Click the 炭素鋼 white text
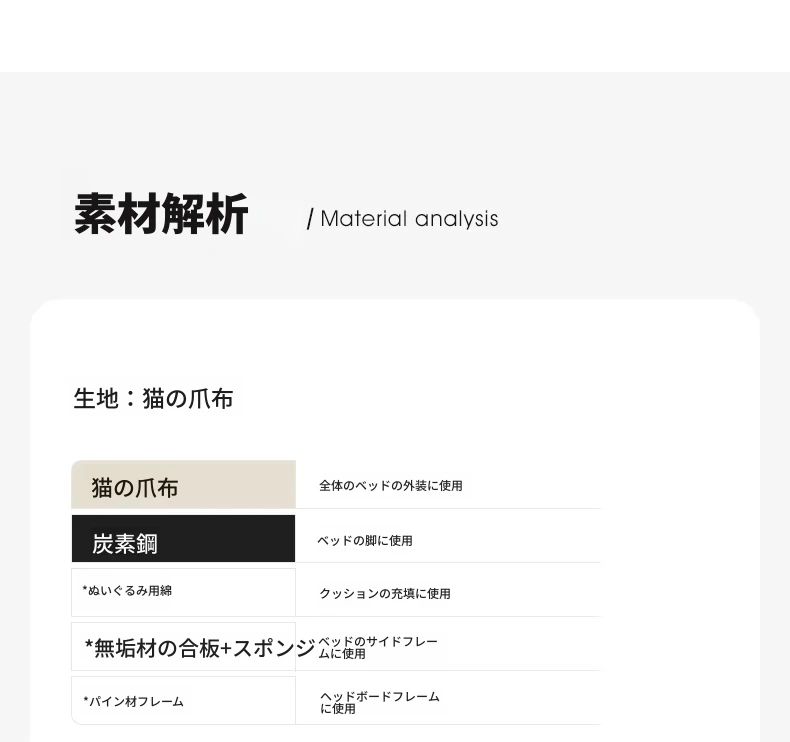This screenshot has height=742, width=790. pyautogui.click(x=125, y=544)
